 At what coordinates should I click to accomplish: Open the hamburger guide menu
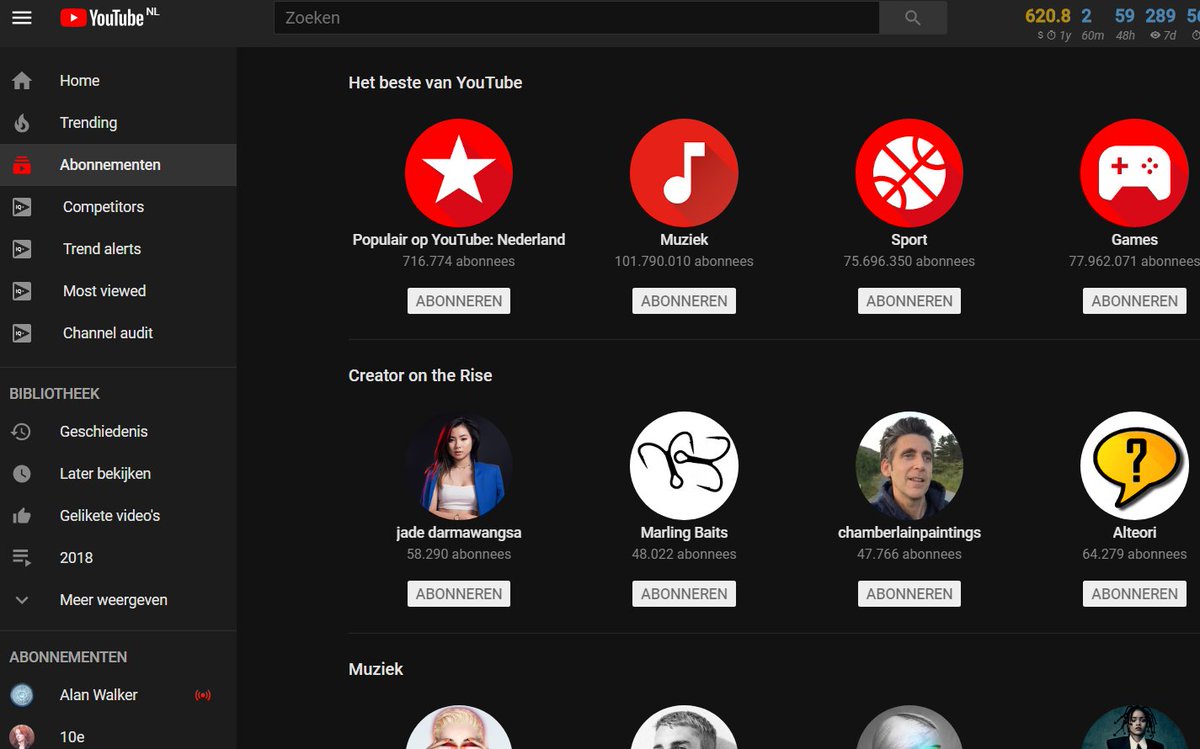point(22,18)
